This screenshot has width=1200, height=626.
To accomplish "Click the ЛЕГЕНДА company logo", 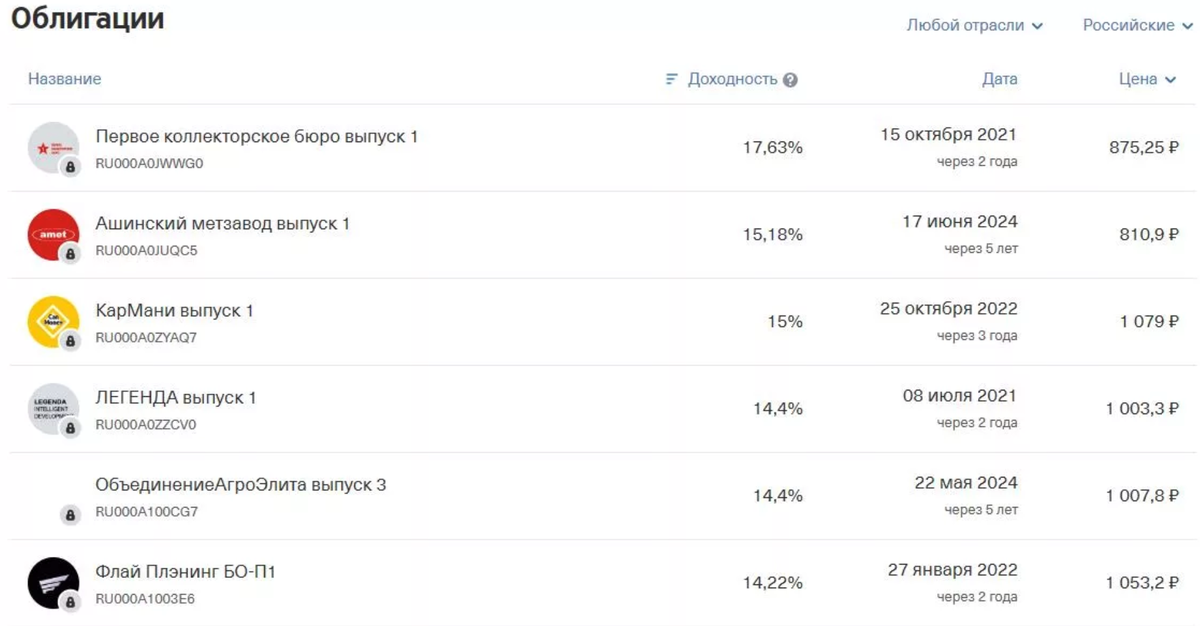I will click(53, 409).
